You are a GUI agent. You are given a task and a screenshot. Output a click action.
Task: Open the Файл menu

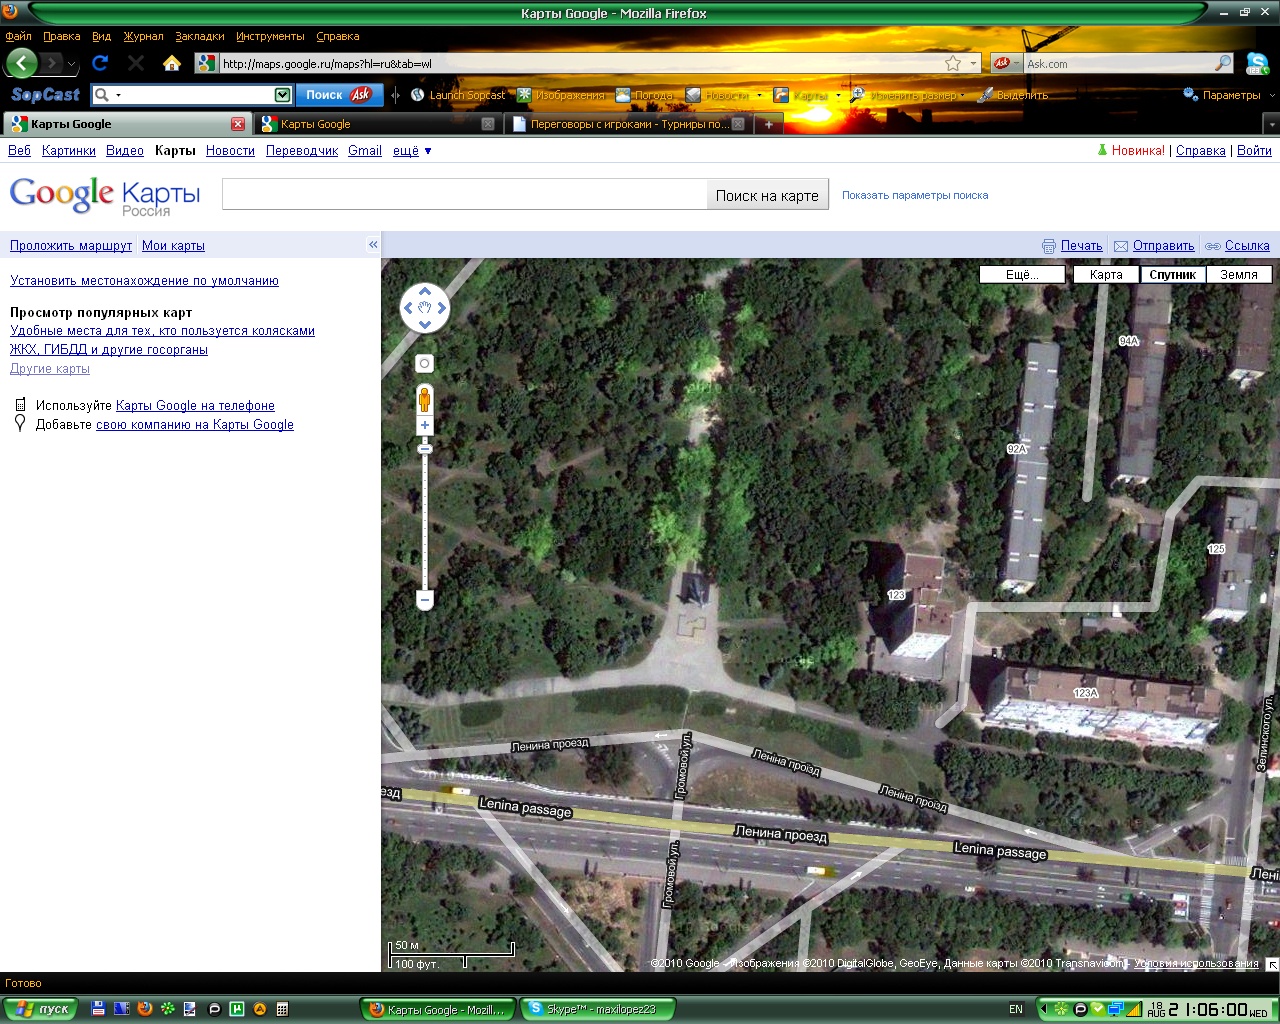(18, 36)
